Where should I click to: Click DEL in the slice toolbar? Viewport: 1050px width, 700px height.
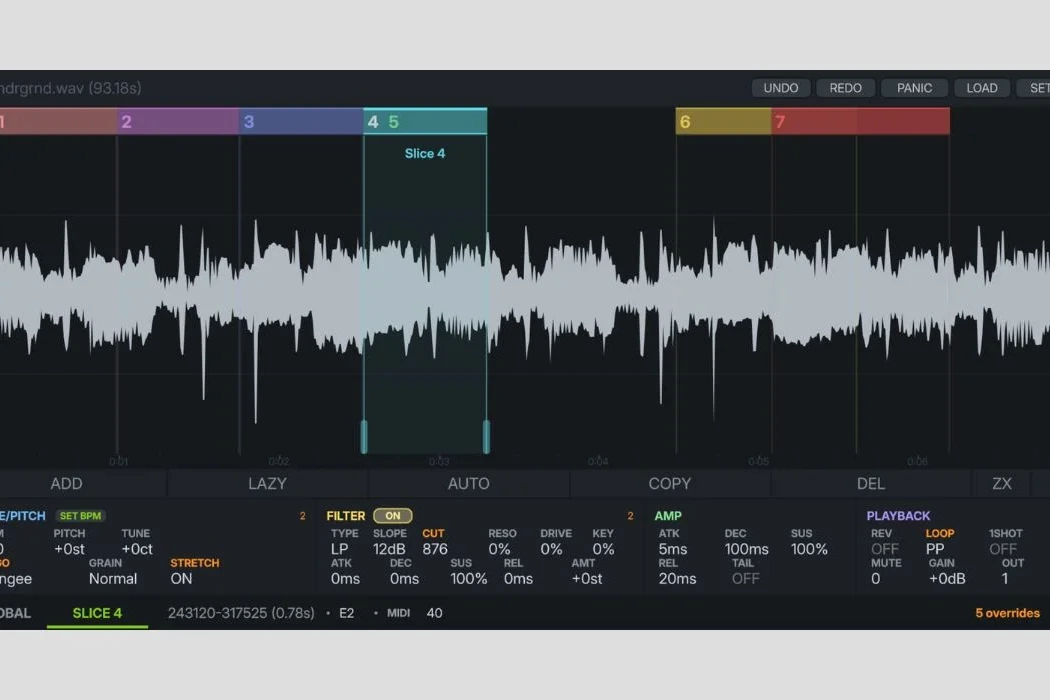870,484
